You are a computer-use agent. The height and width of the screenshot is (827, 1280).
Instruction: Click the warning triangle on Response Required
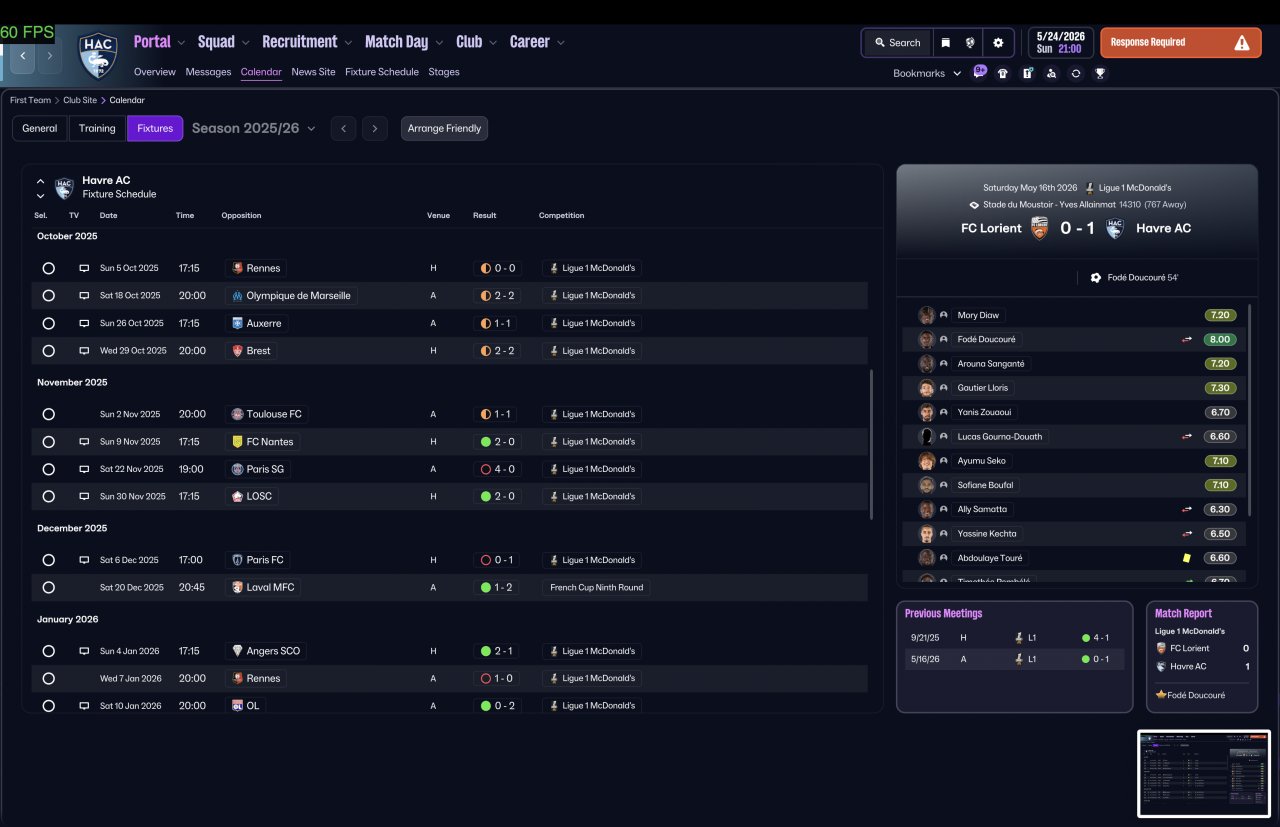pos(1241,43)
